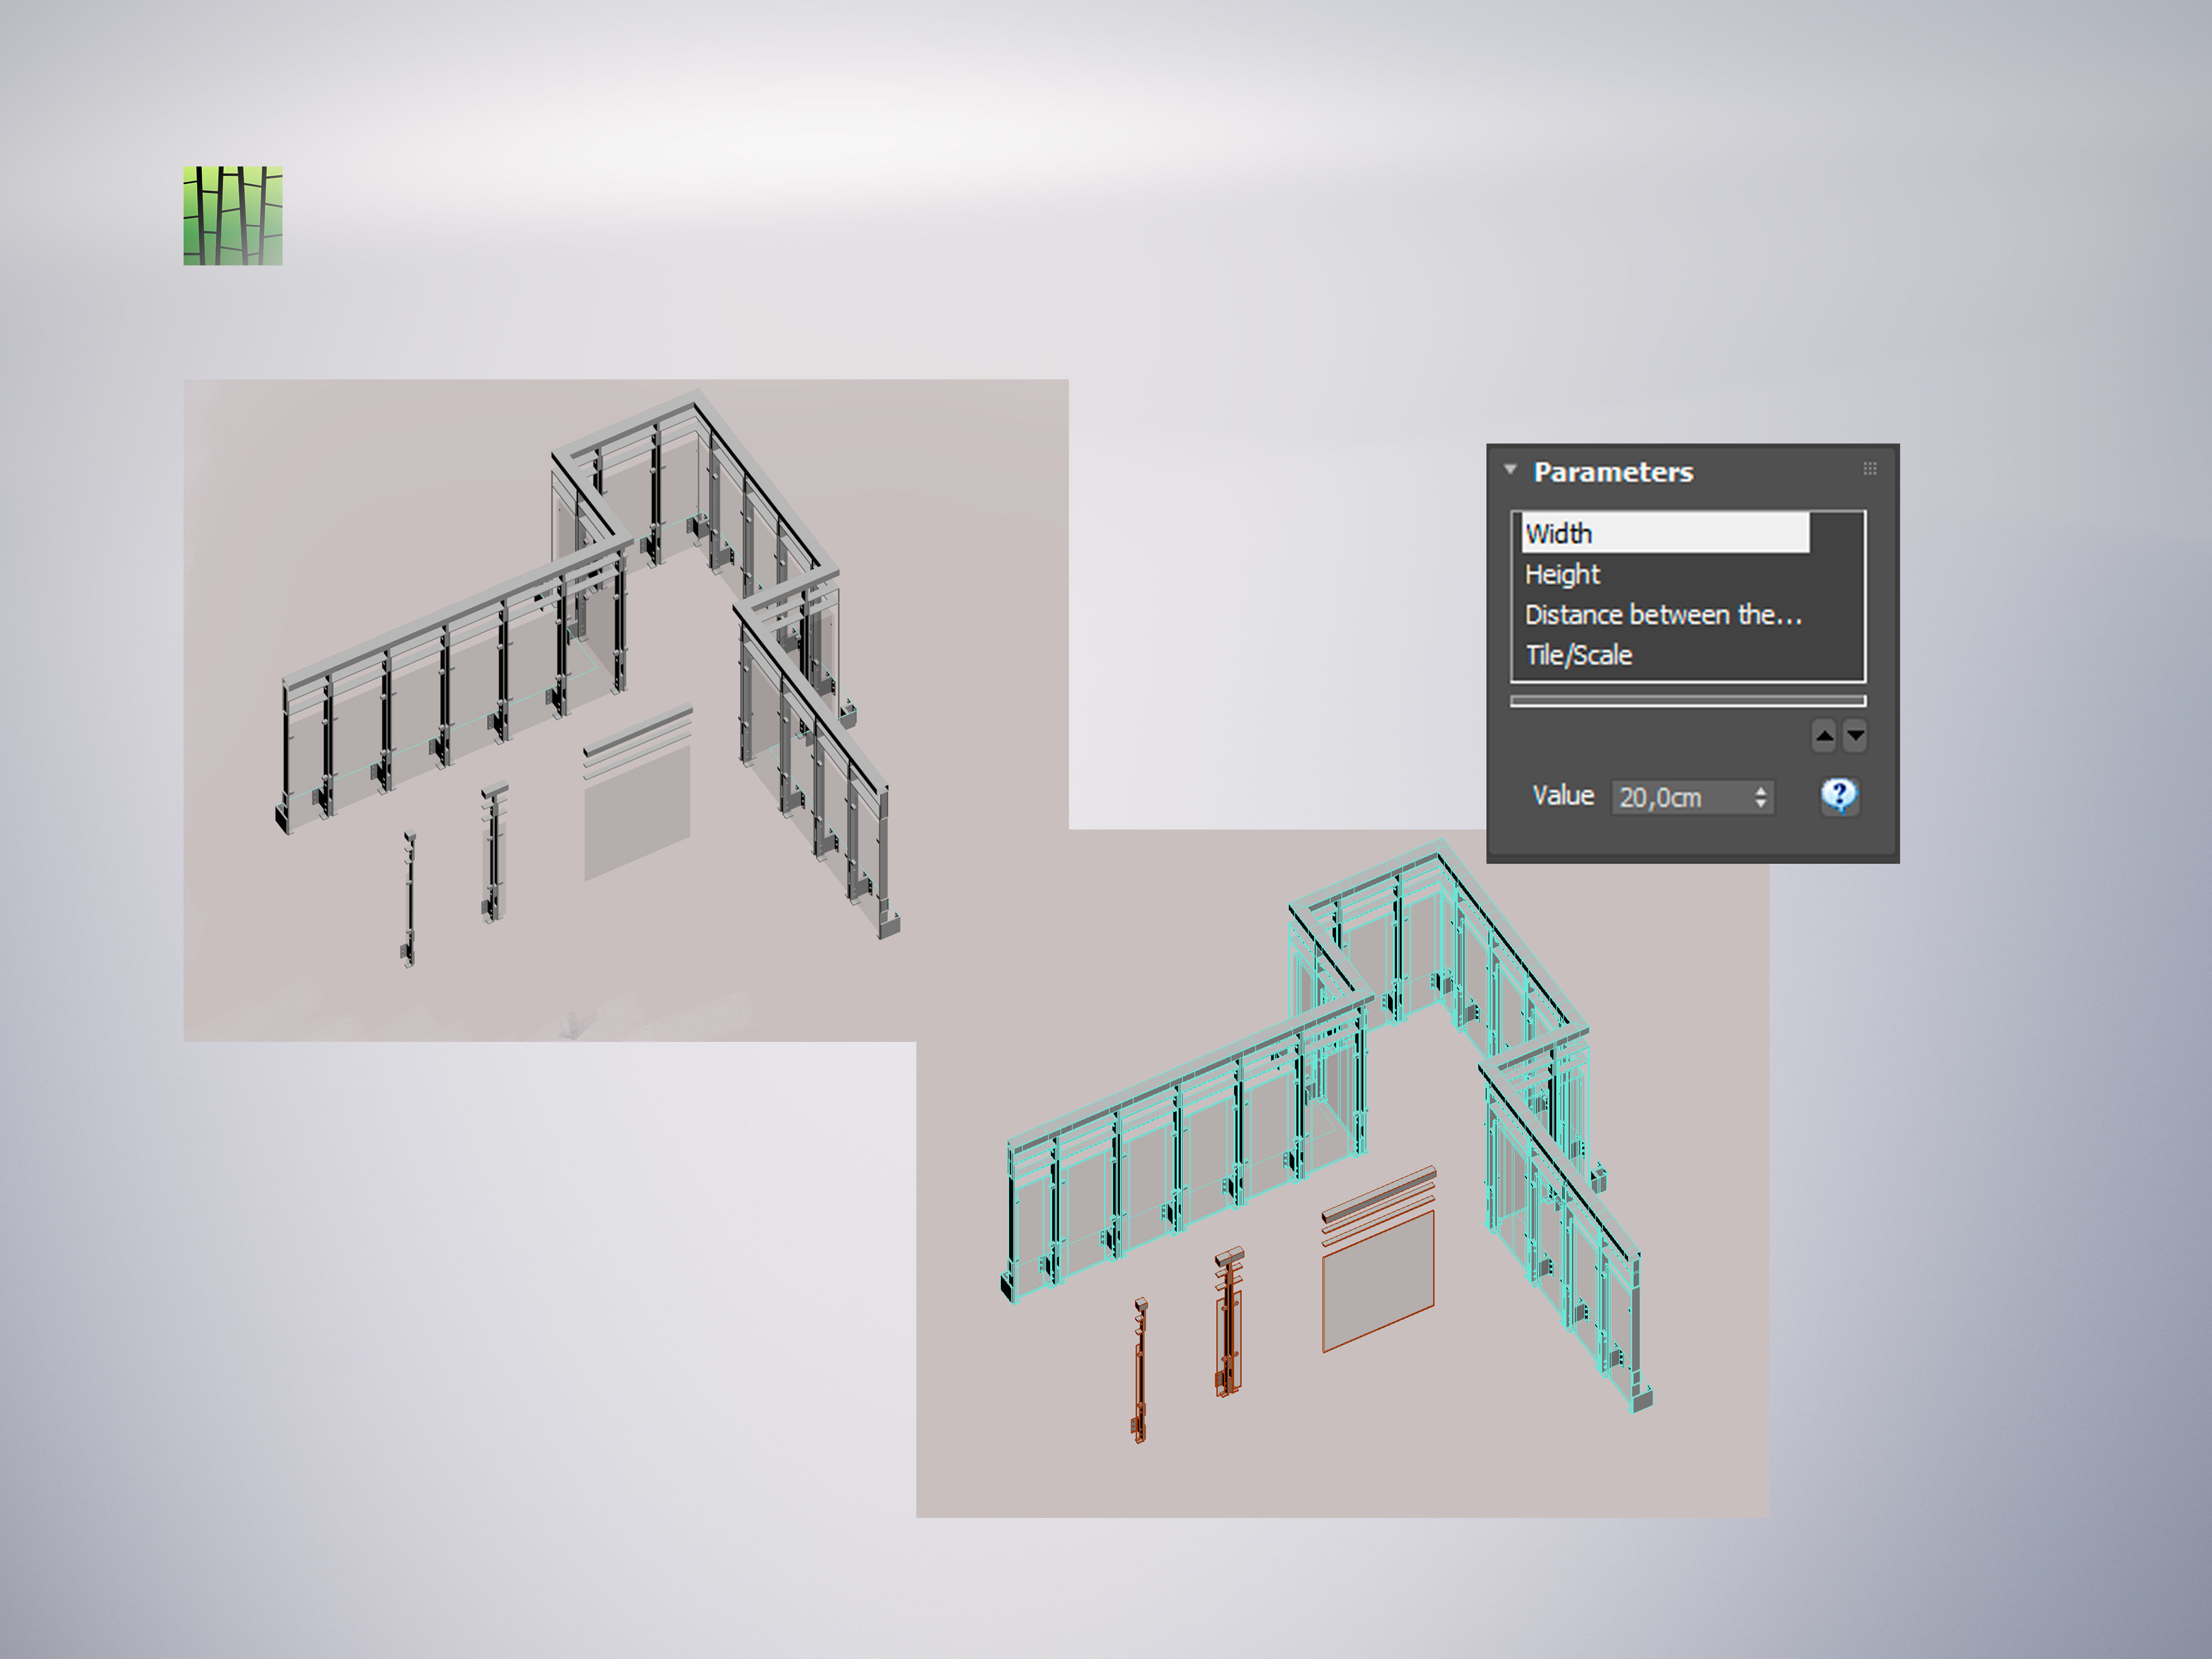This screenshot has width=2212, height=1659.
Task: Click the Parameters panel title text
Action: click(1614, 471)
